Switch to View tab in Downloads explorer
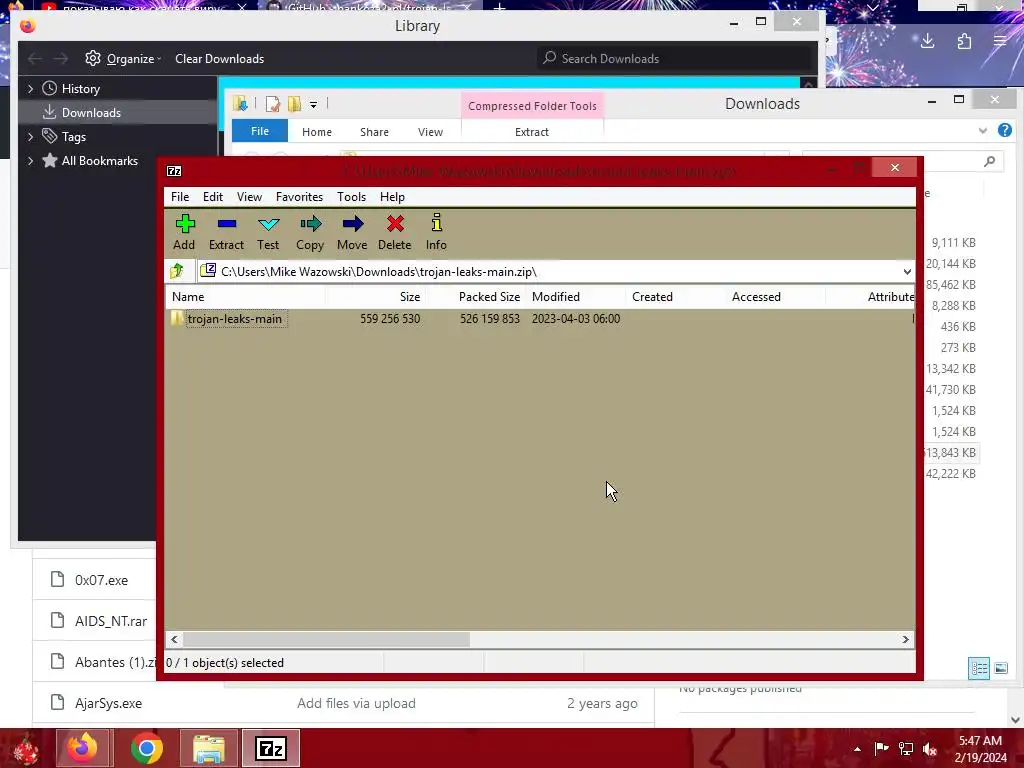Image resolution: width=1024 pixels, height=768 pixels. 430,132
